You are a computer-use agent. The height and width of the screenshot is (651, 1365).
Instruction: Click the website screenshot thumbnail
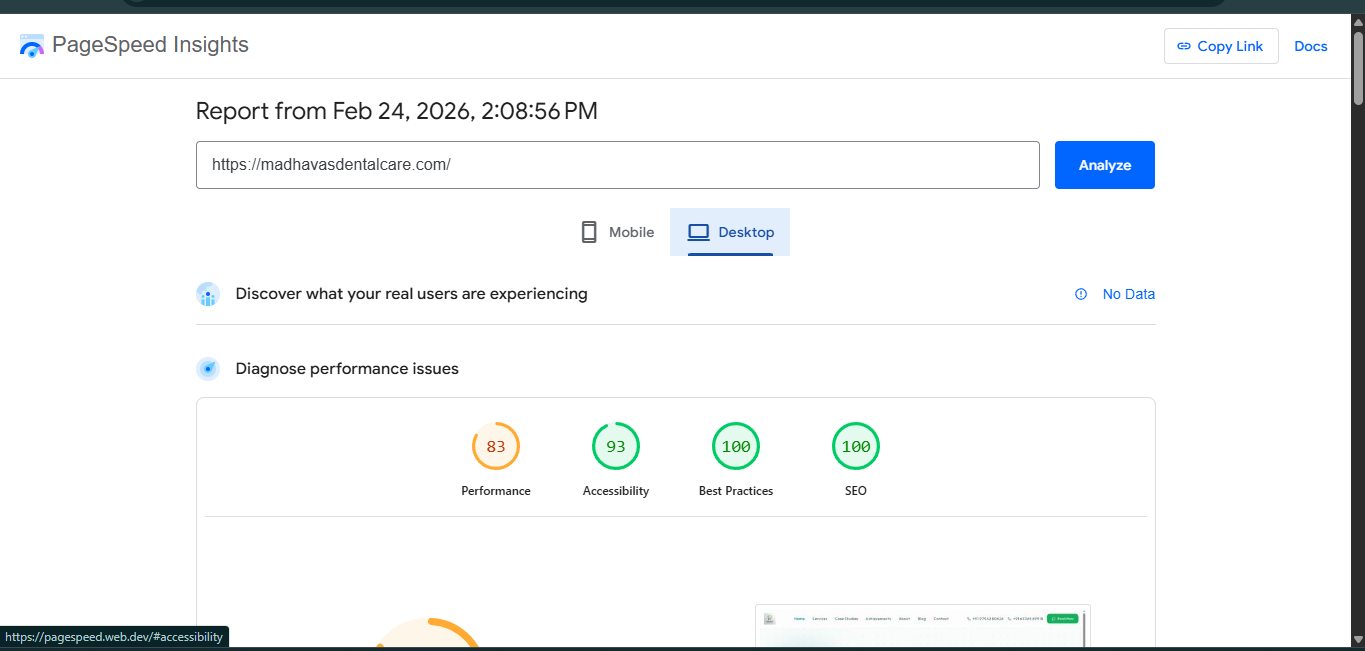click(923, 627)
